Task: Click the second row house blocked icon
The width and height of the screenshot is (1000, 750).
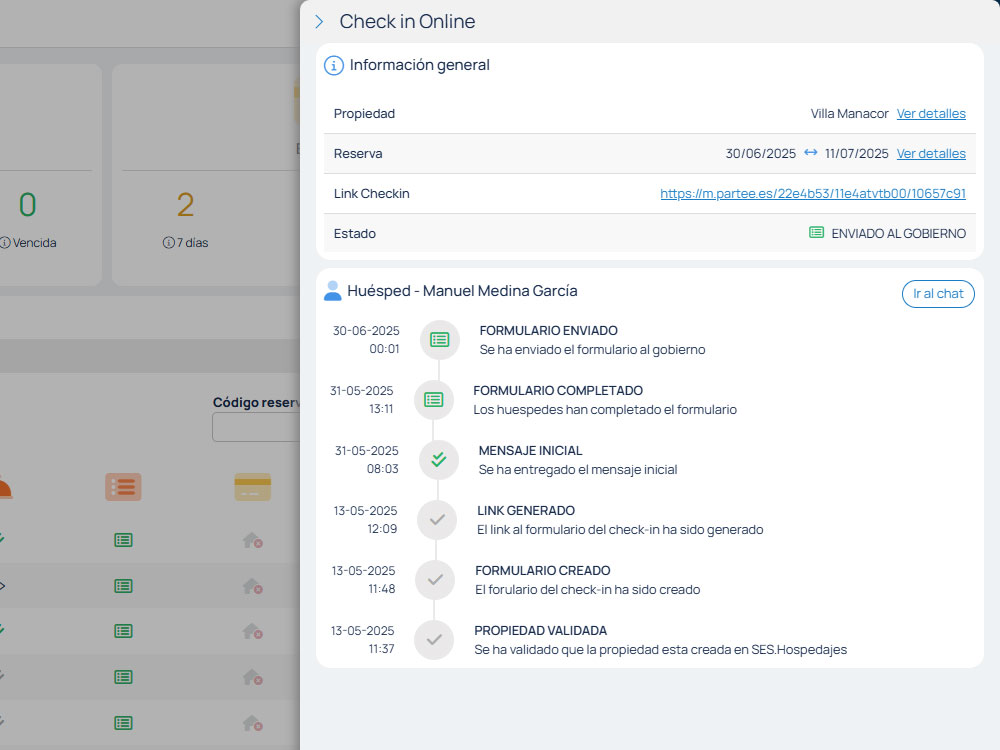Action: (253, 586)
